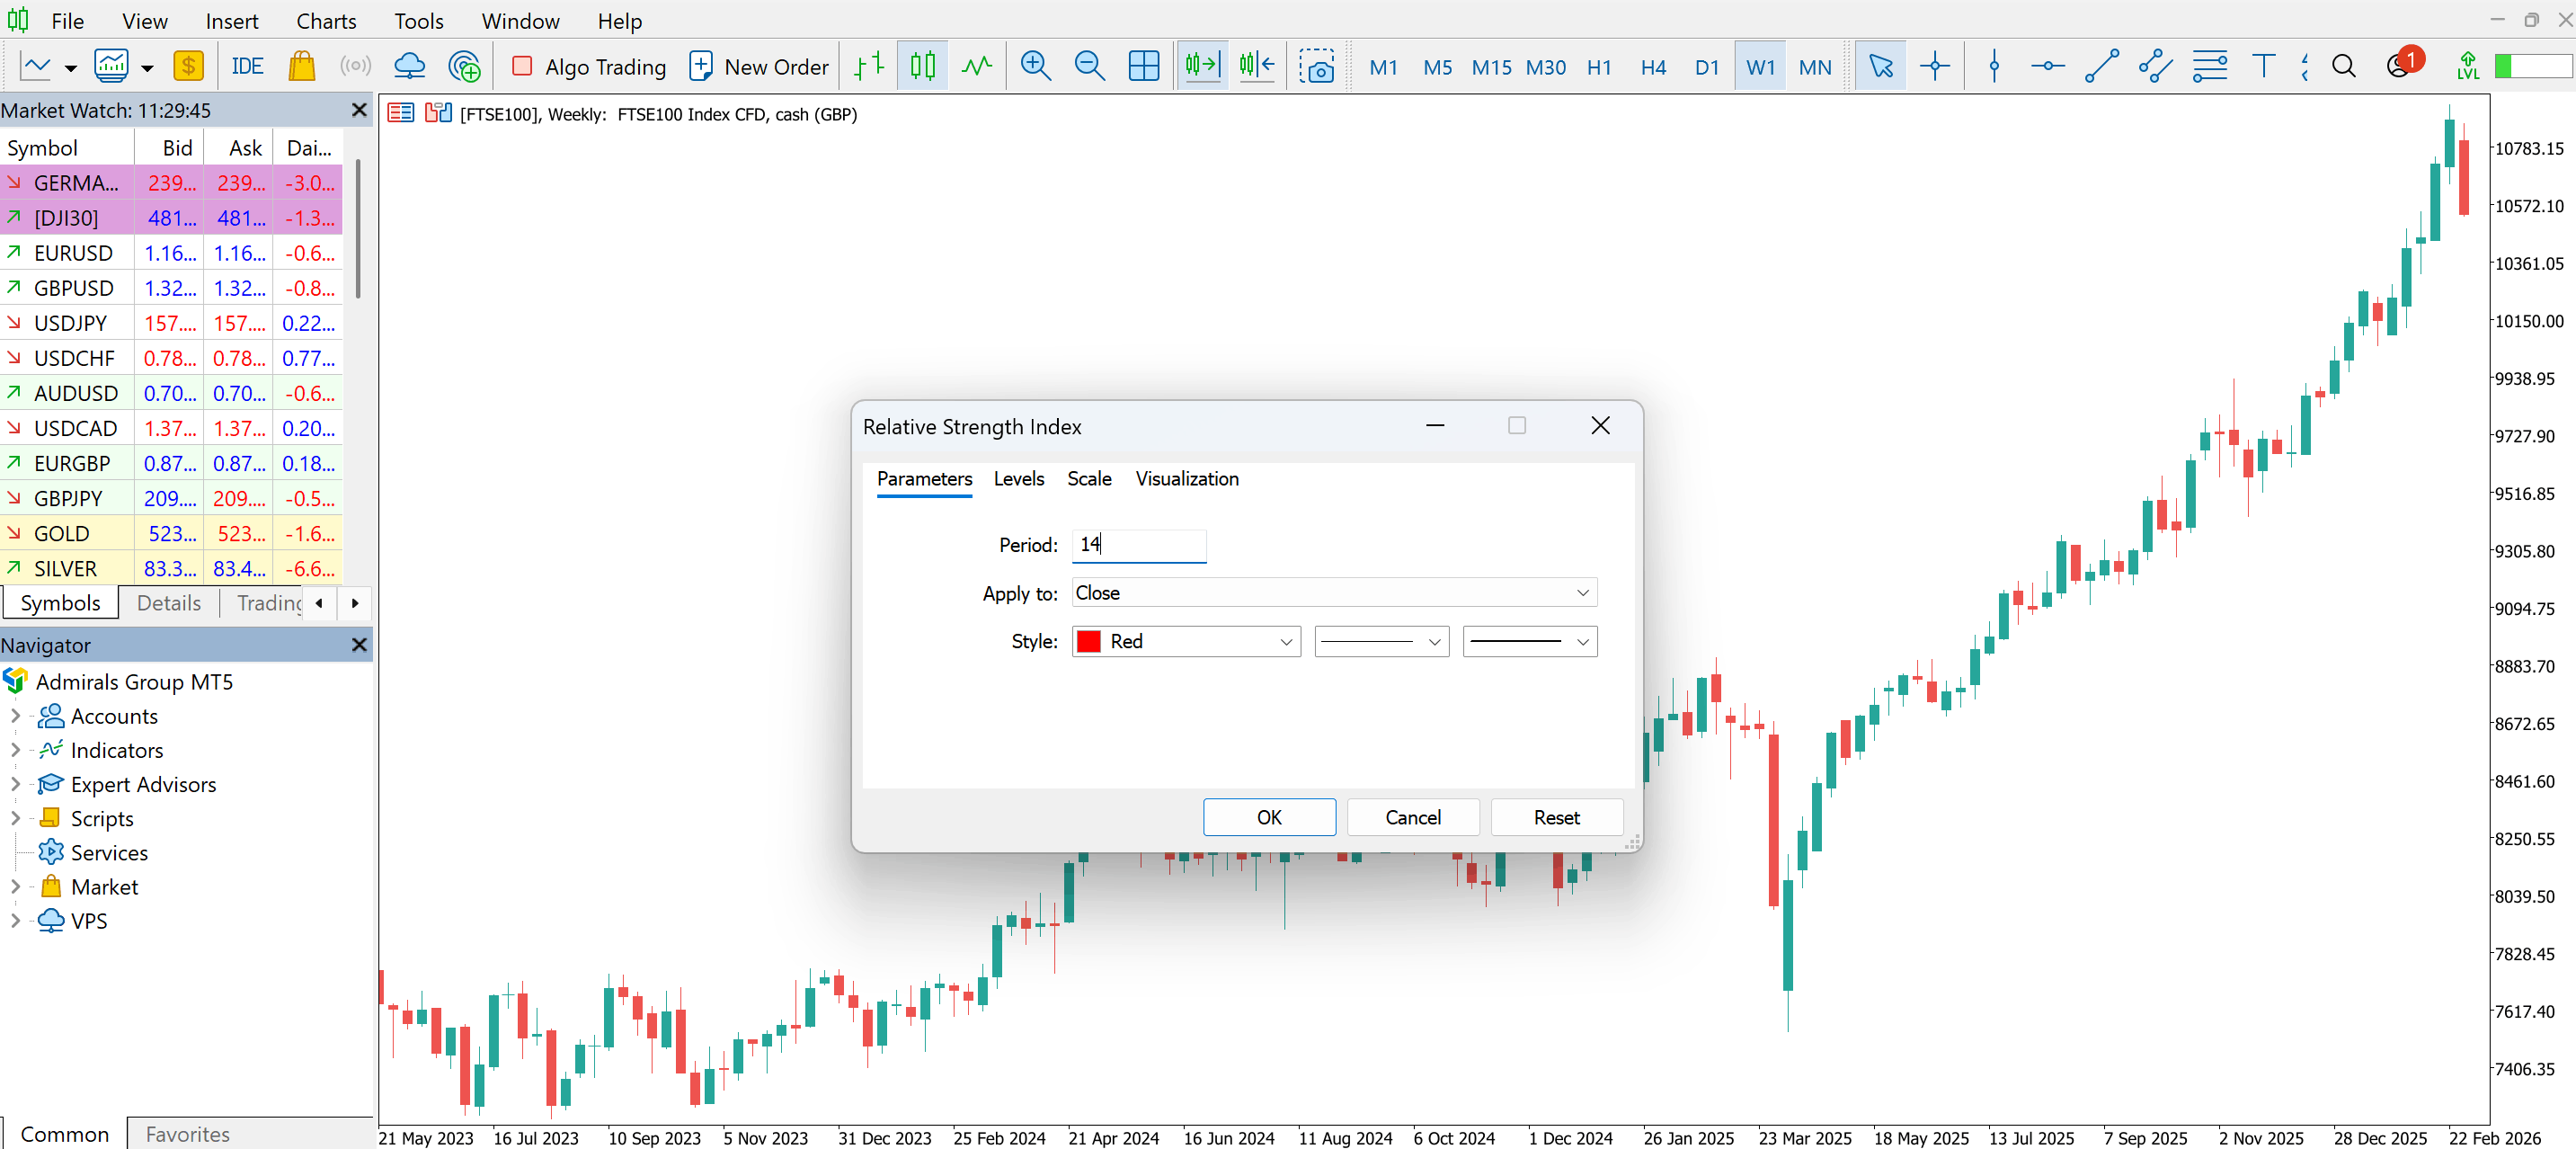Draw a vertical line

point(1994,67)
